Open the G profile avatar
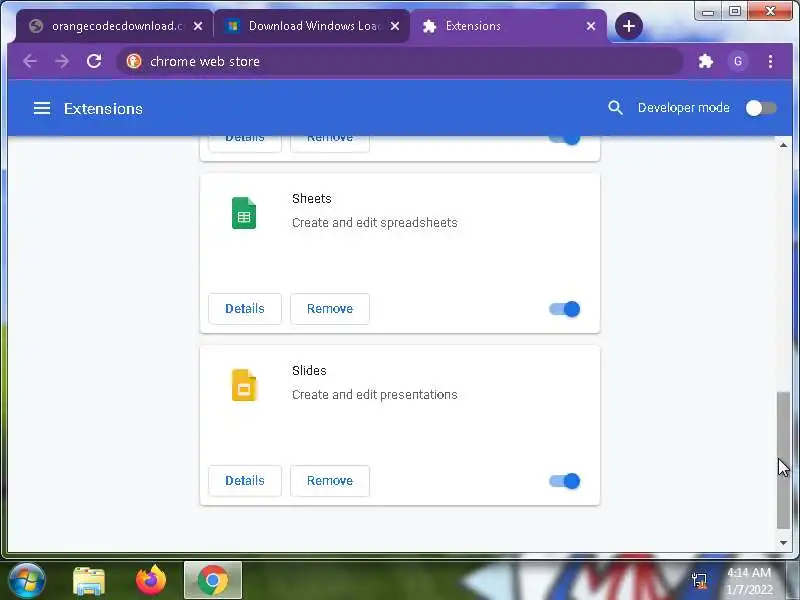800x600 pixels. click(x=738, y=61)
